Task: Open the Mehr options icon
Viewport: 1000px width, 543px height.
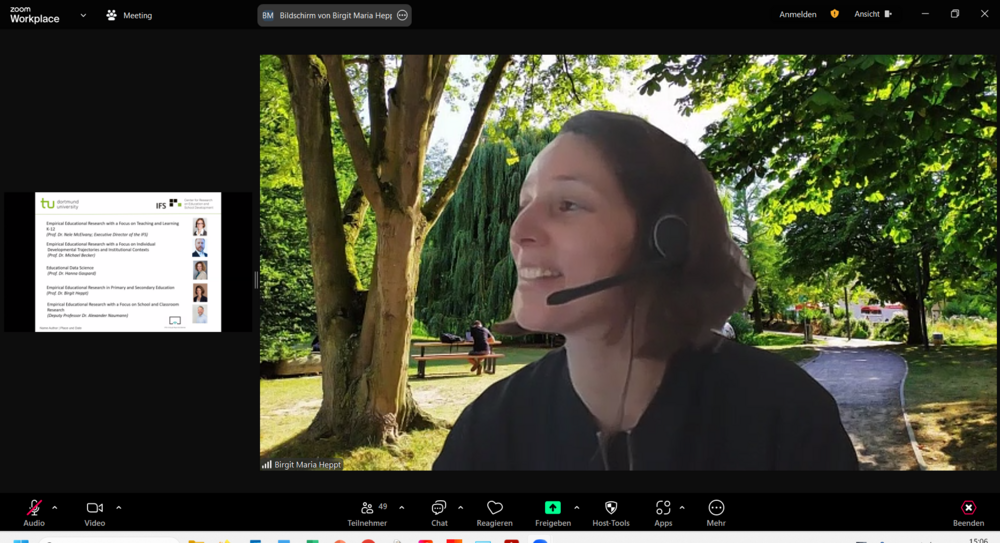Action: click(716, 508)
